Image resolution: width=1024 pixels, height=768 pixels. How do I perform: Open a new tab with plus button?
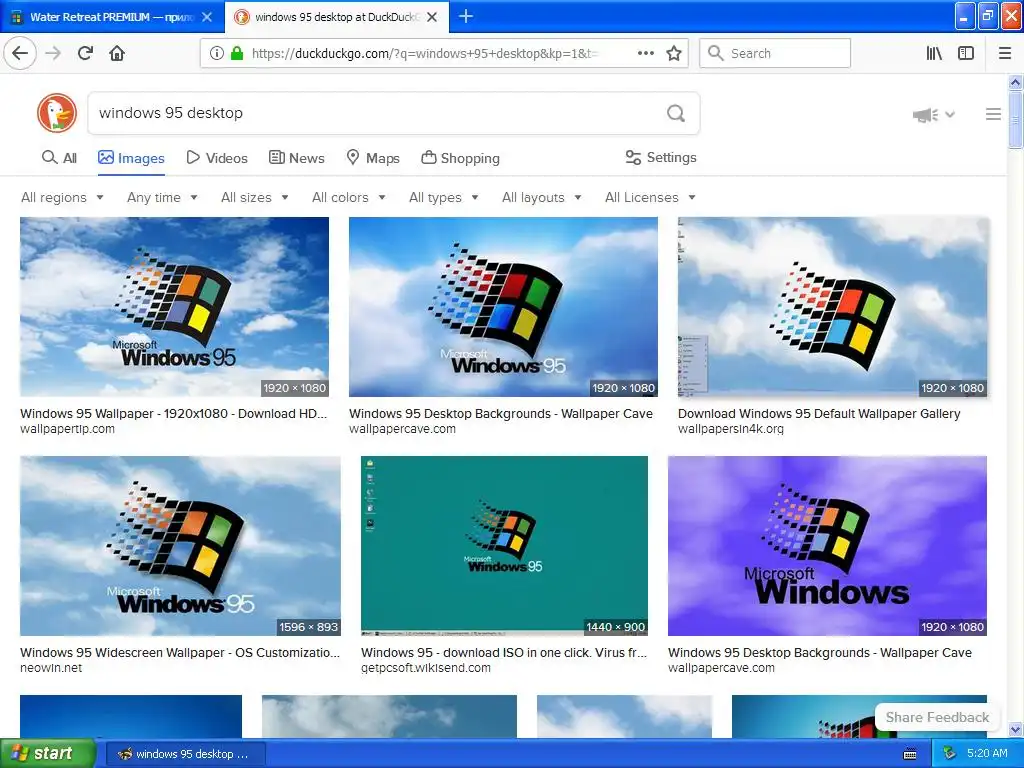click(466, 16)
